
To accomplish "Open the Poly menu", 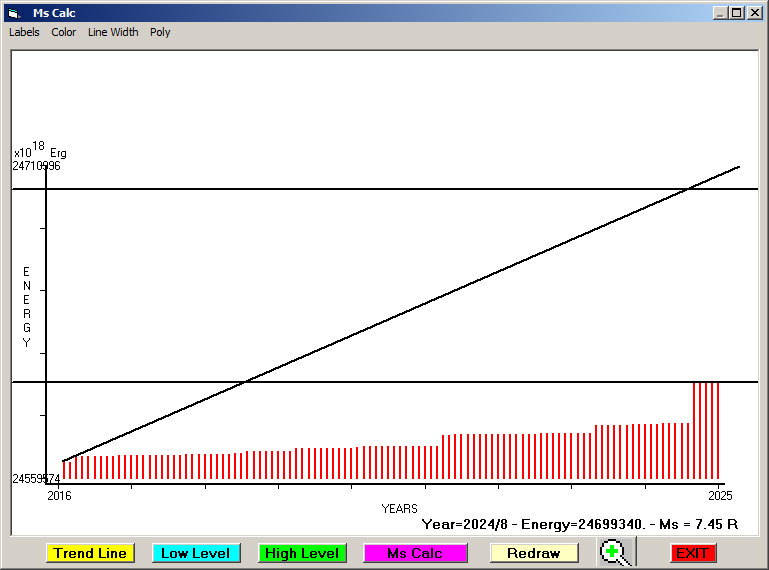I will pyautogui.click(x=160, y=32).
